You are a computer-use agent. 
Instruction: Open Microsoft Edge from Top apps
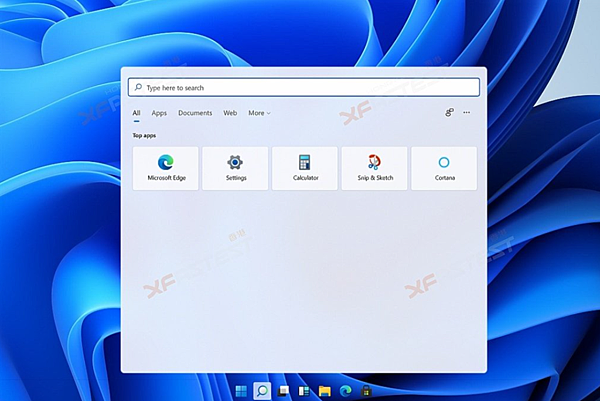165,168
